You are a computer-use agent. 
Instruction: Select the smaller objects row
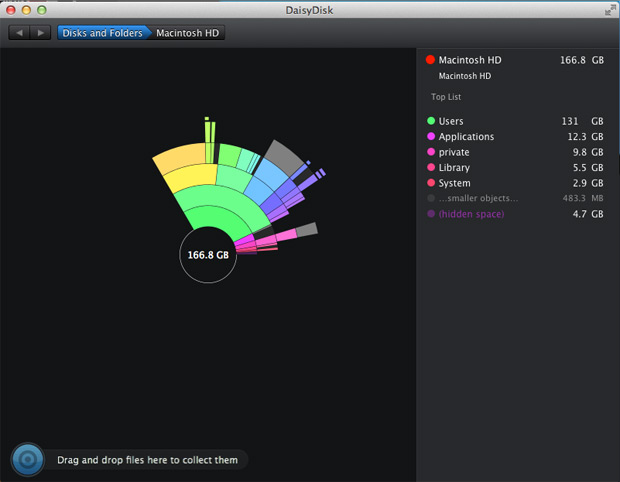click(515, 198)
